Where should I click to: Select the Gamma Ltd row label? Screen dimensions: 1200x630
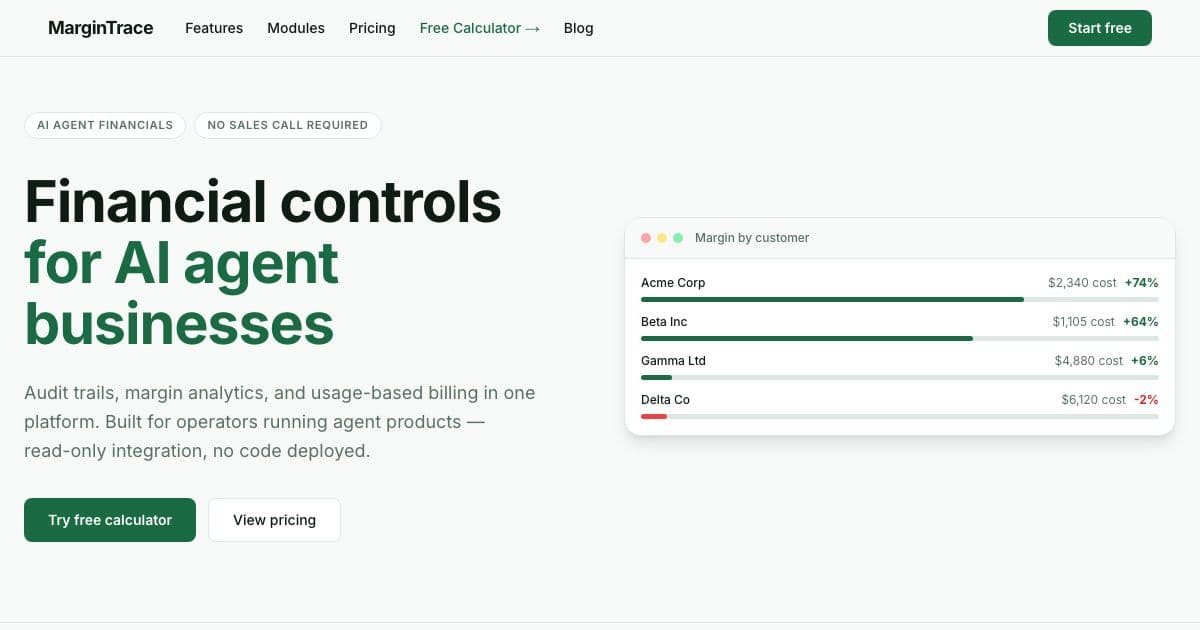(x=673, y=361)
